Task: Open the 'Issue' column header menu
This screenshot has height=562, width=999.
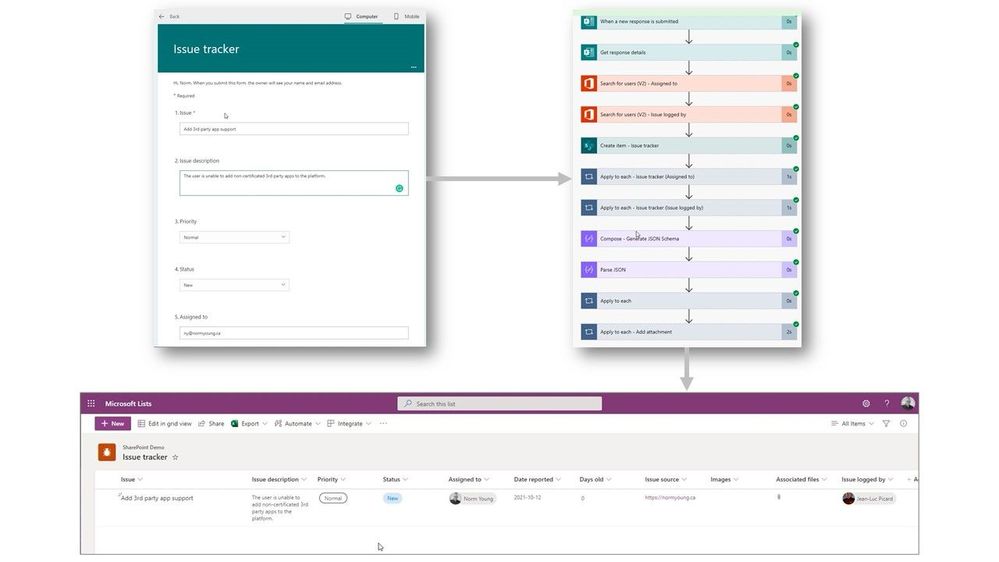Action: click(132, 479)
